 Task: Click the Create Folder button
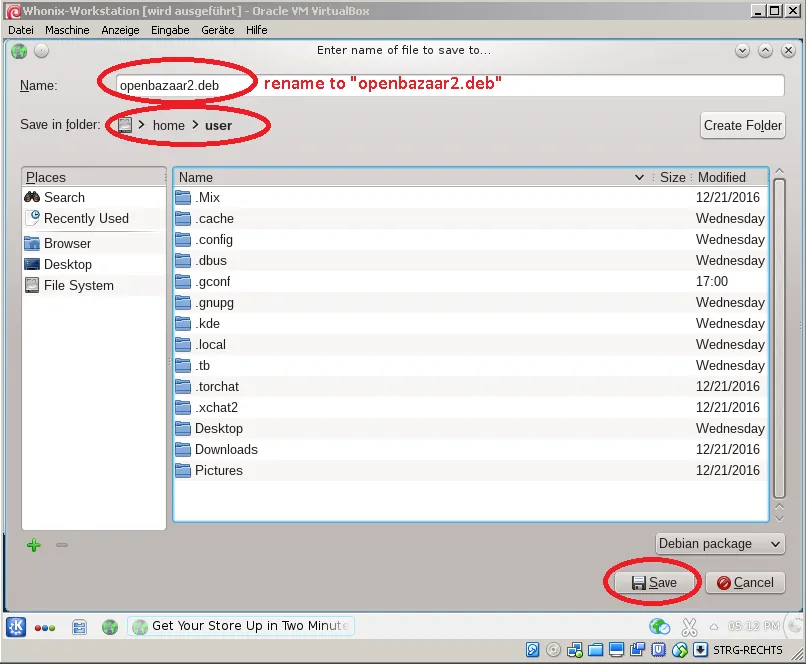click(x=743, y=125)
